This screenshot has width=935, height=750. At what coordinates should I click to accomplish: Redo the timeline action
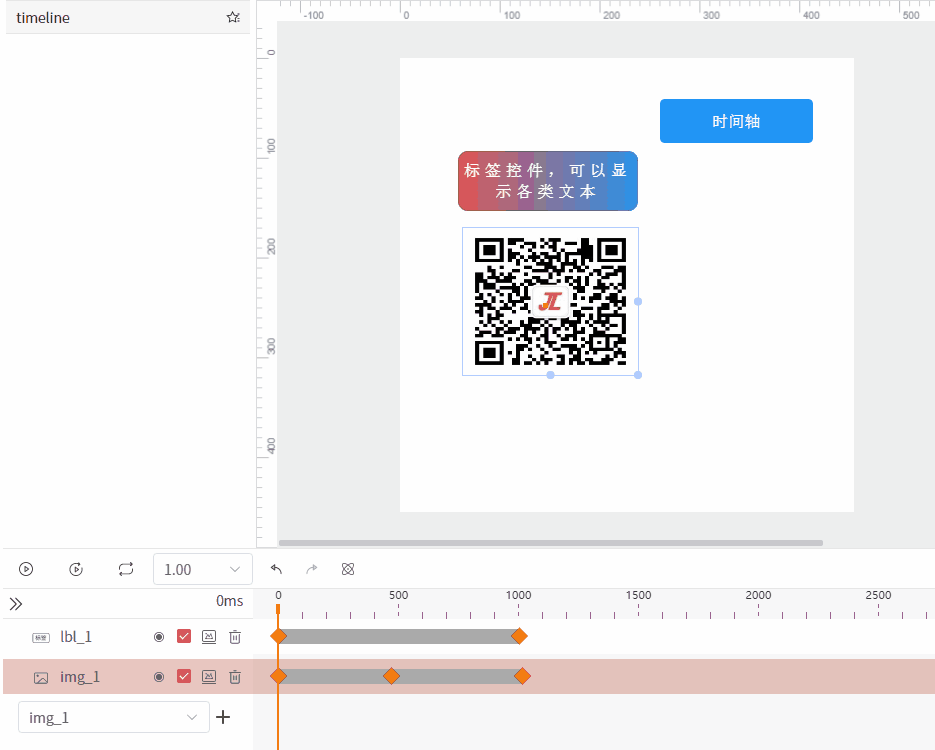(x=311, y=569)
